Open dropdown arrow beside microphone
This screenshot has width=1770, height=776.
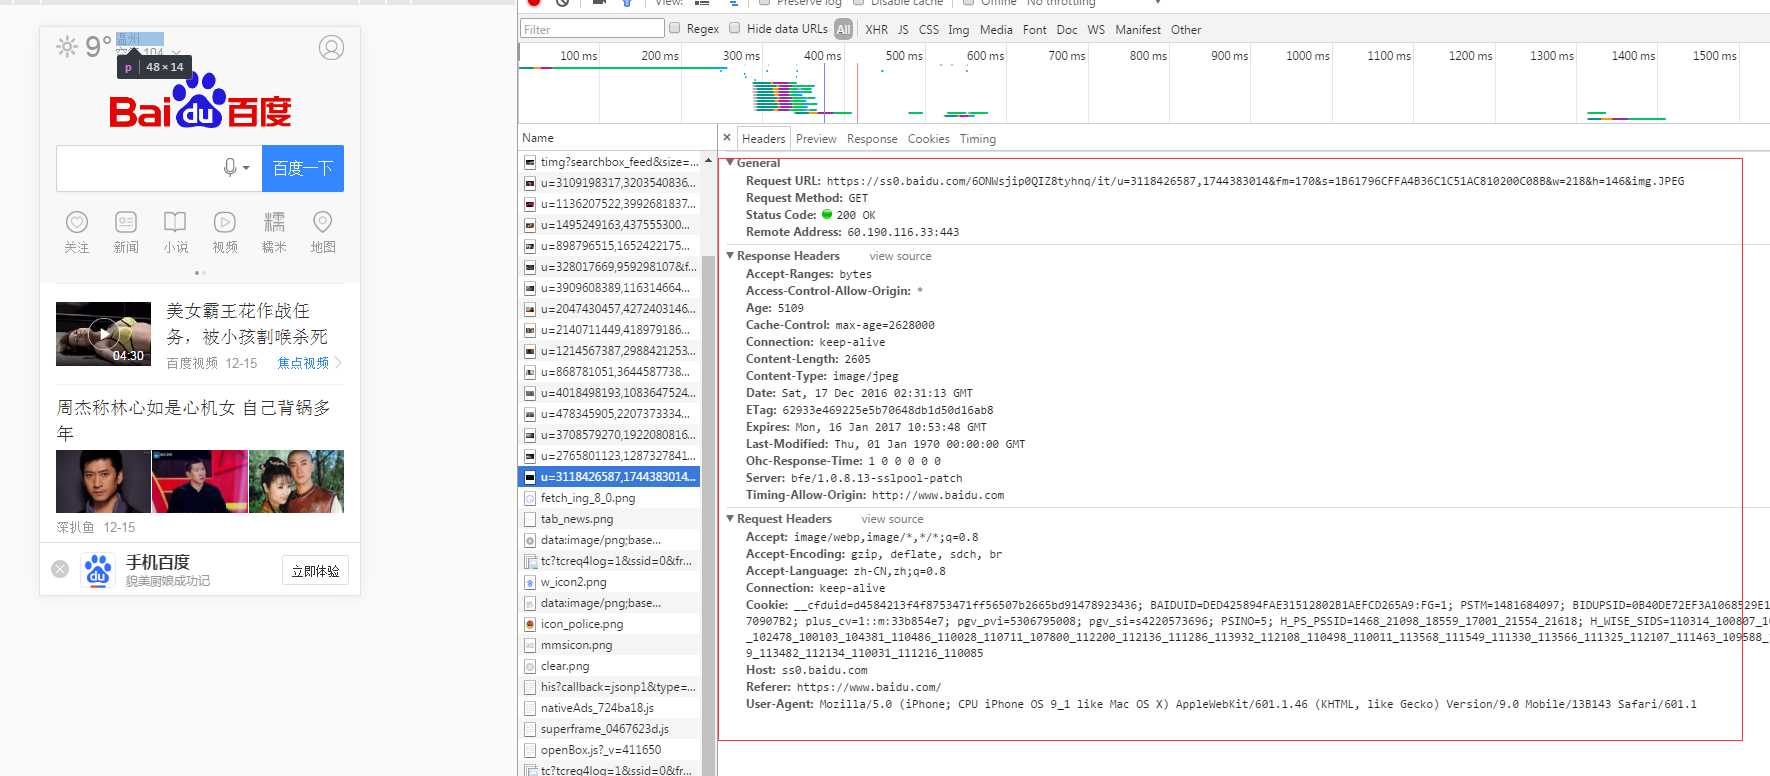click(245, 169)
